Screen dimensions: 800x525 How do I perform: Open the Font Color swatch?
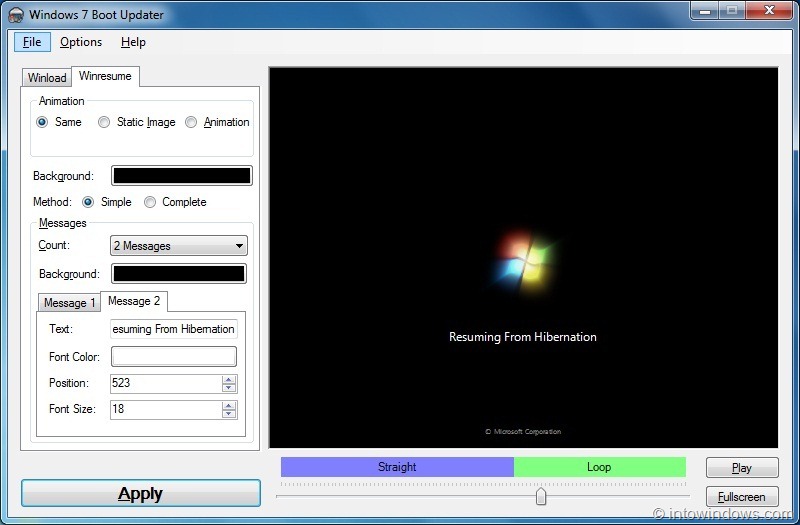(x=174, y=357)
